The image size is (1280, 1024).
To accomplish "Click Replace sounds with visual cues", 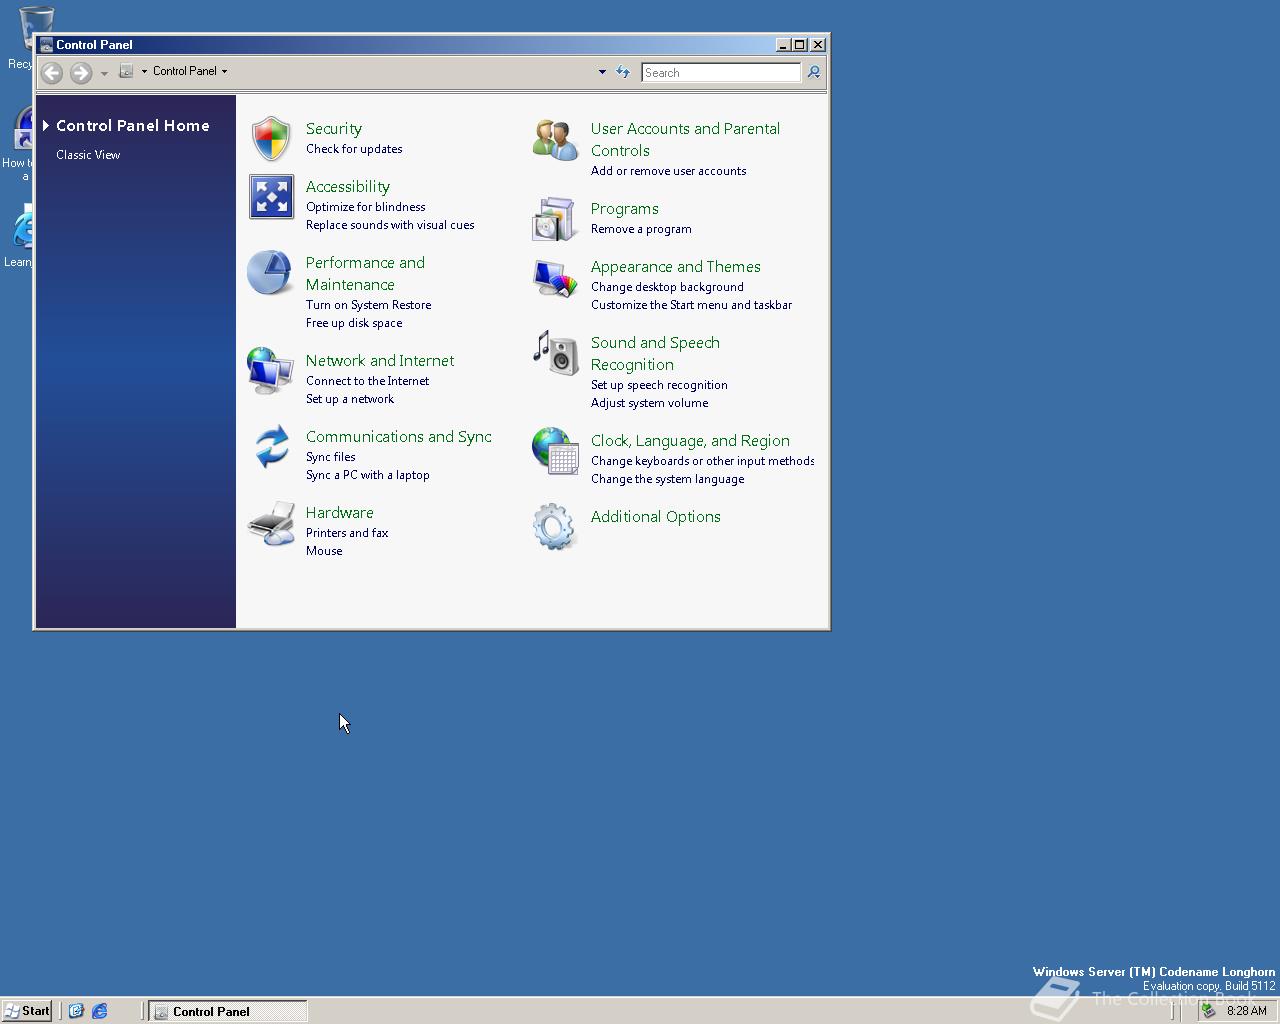I will [x=390, y=225].
